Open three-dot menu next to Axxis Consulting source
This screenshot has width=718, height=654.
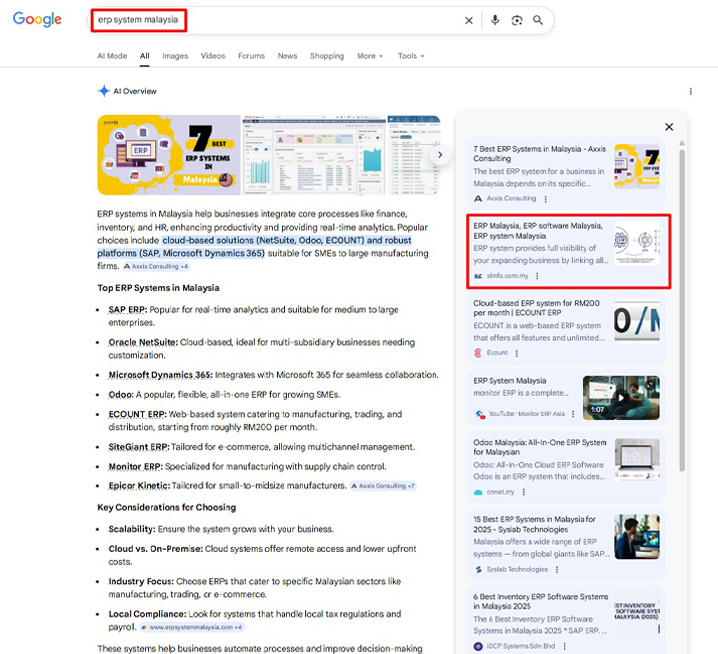[545, 199]
